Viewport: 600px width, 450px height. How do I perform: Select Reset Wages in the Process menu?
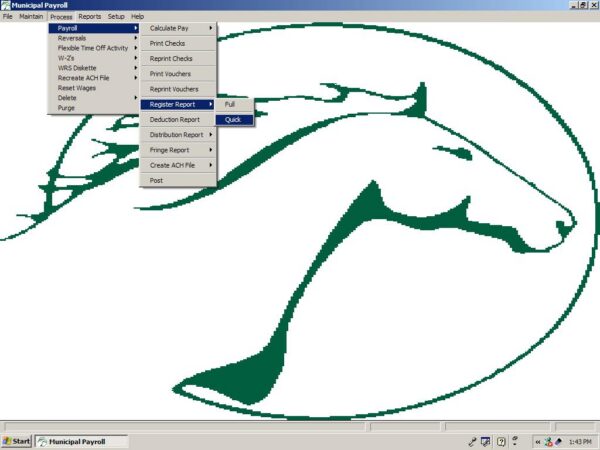click(77, 88)
